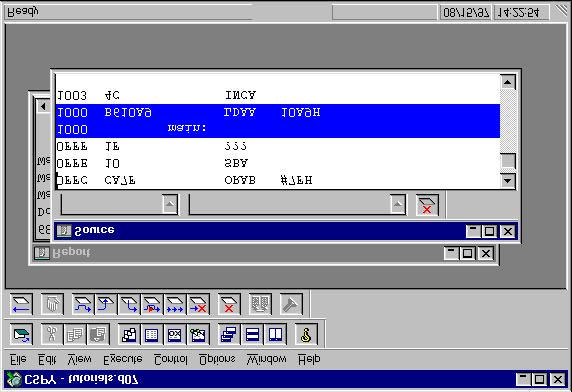Open the Control menu
This screenshot has height=392, width=572.
tap(170, 360)
